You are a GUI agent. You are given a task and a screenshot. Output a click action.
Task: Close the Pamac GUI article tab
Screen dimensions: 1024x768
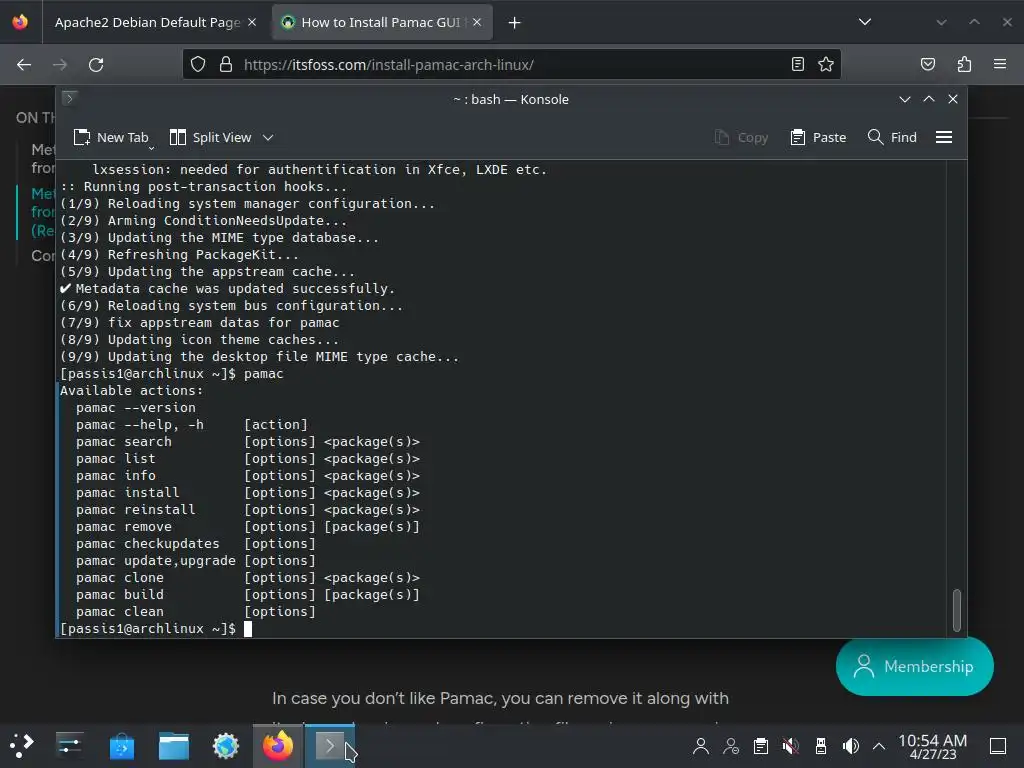(x=477, y=22)
